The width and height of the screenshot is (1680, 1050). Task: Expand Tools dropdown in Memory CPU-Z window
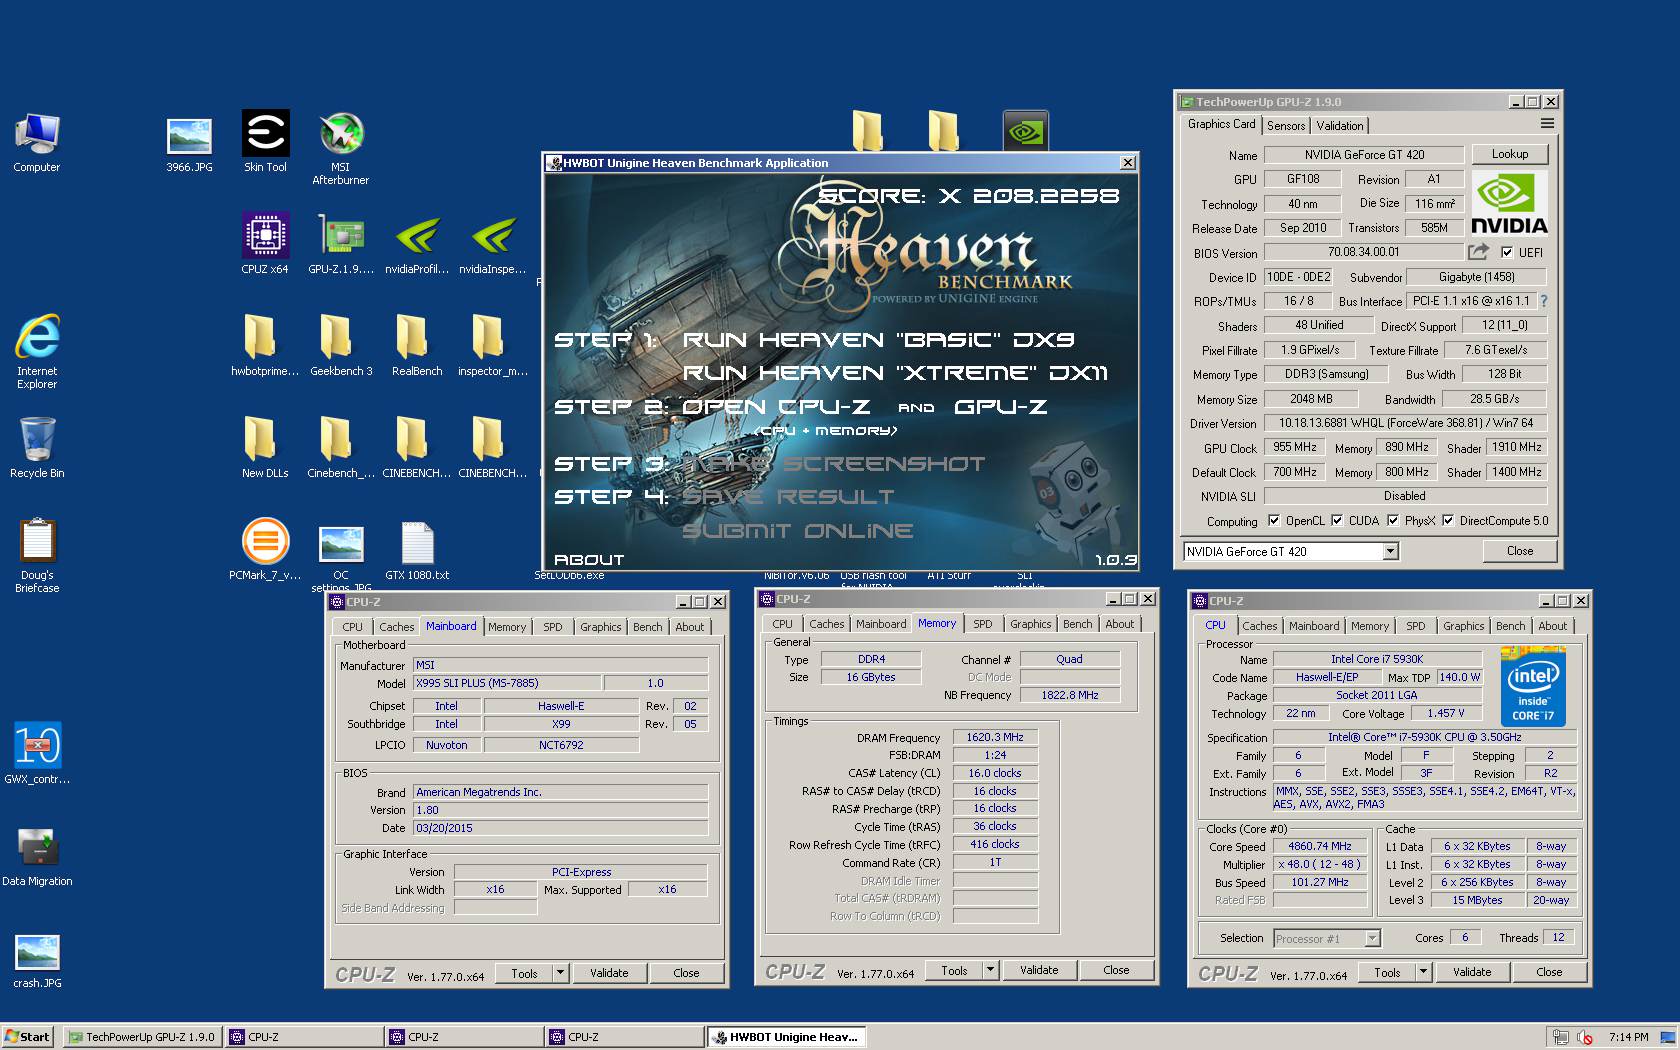990,970
